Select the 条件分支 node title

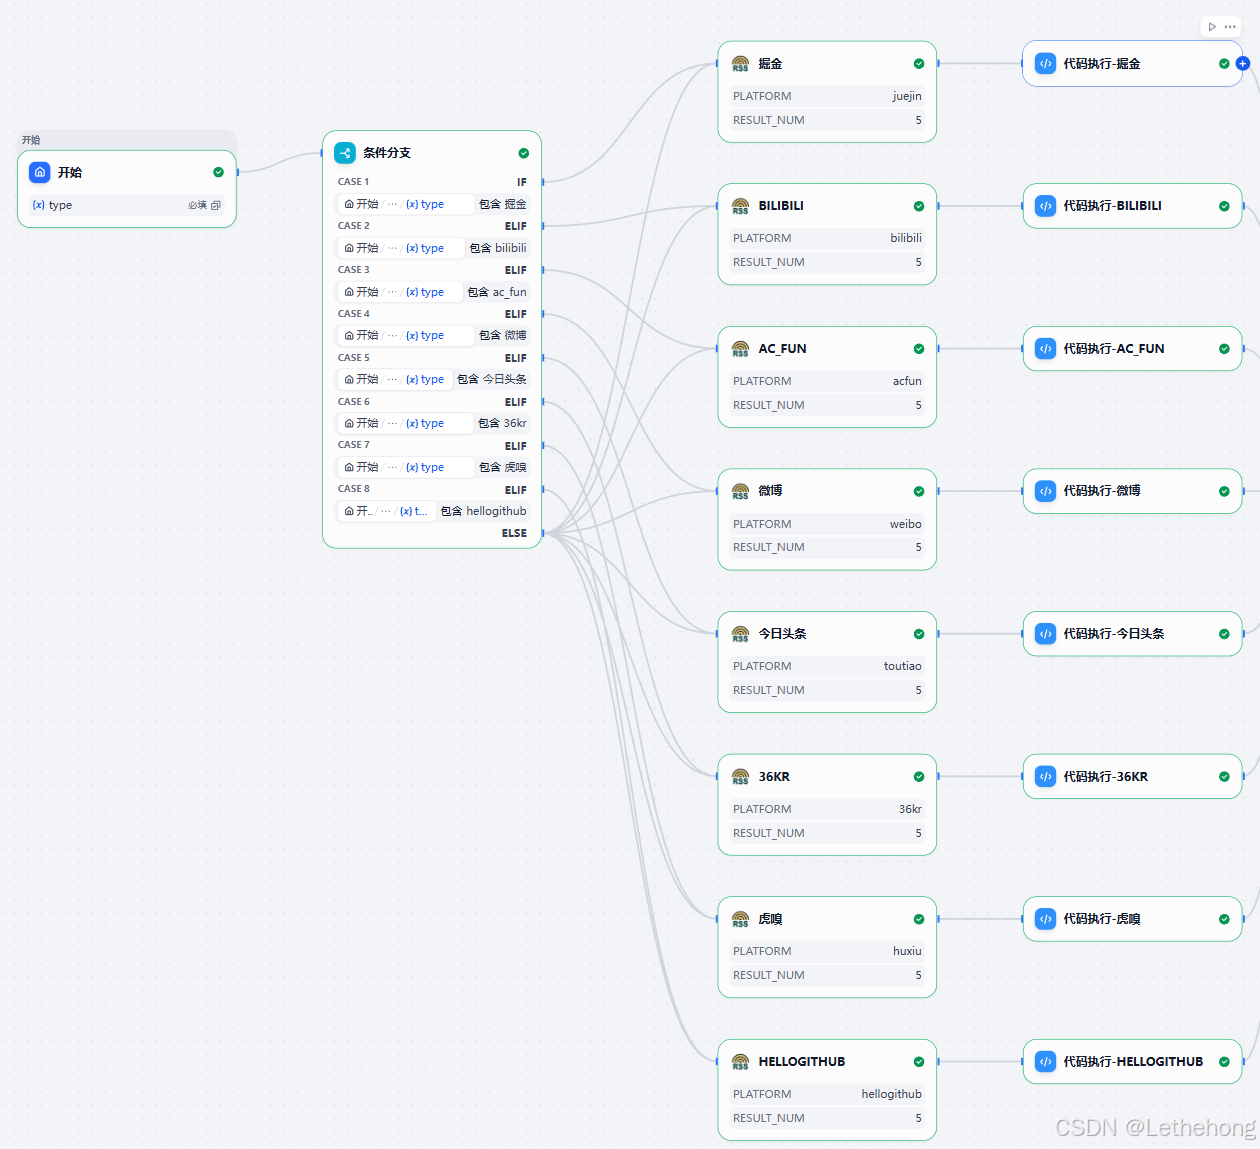(x=387, y=153)
